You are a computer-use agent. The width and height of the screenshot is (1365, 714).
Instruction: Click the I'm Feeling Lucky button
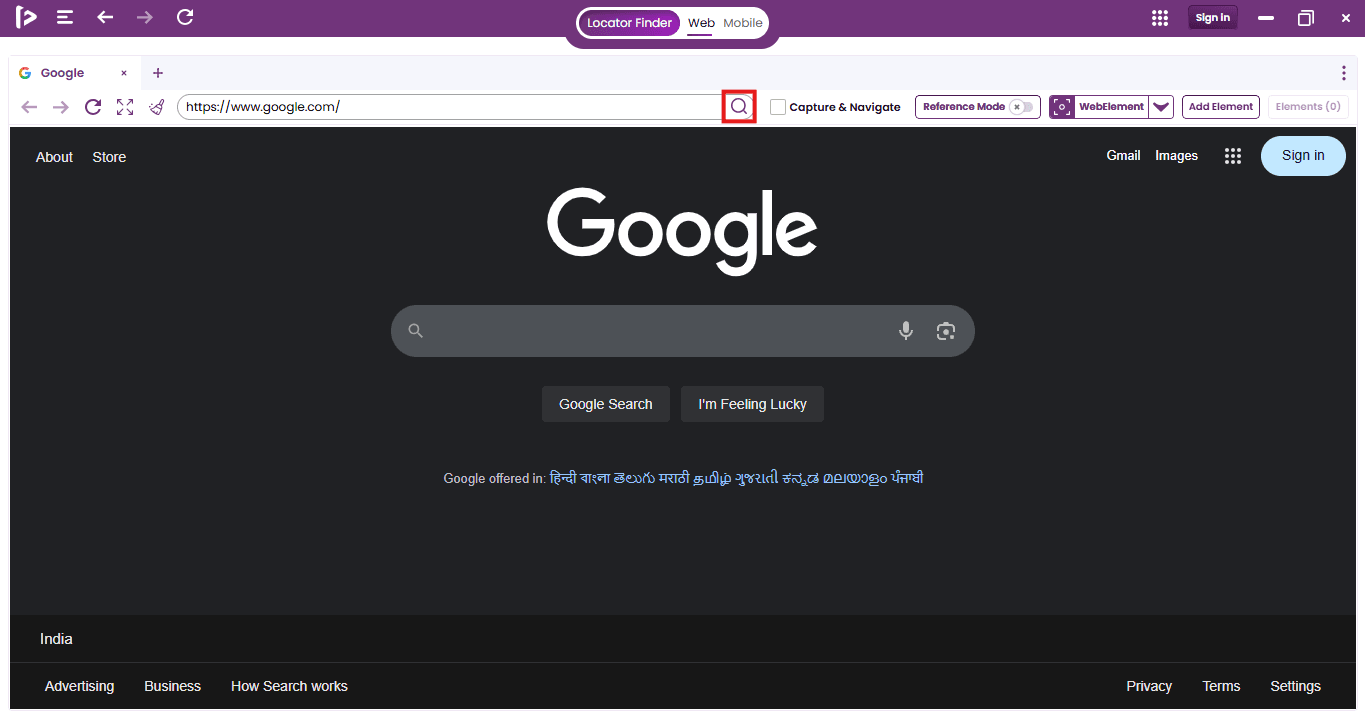(x=752, y=404)
